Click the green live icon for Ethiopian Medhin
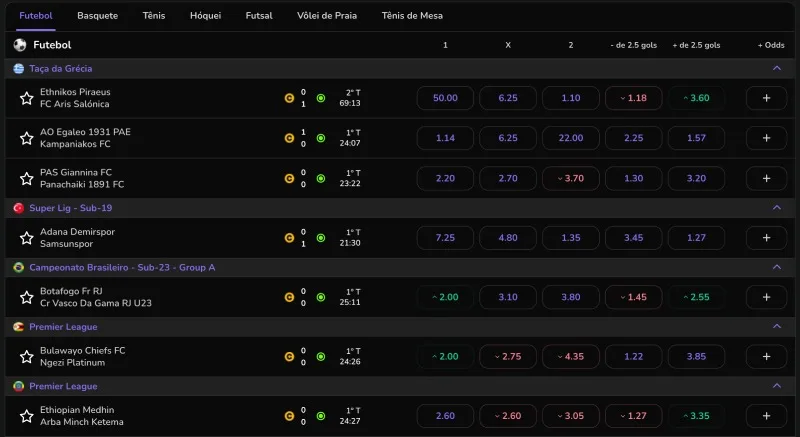800x437 pixels. 321,416
